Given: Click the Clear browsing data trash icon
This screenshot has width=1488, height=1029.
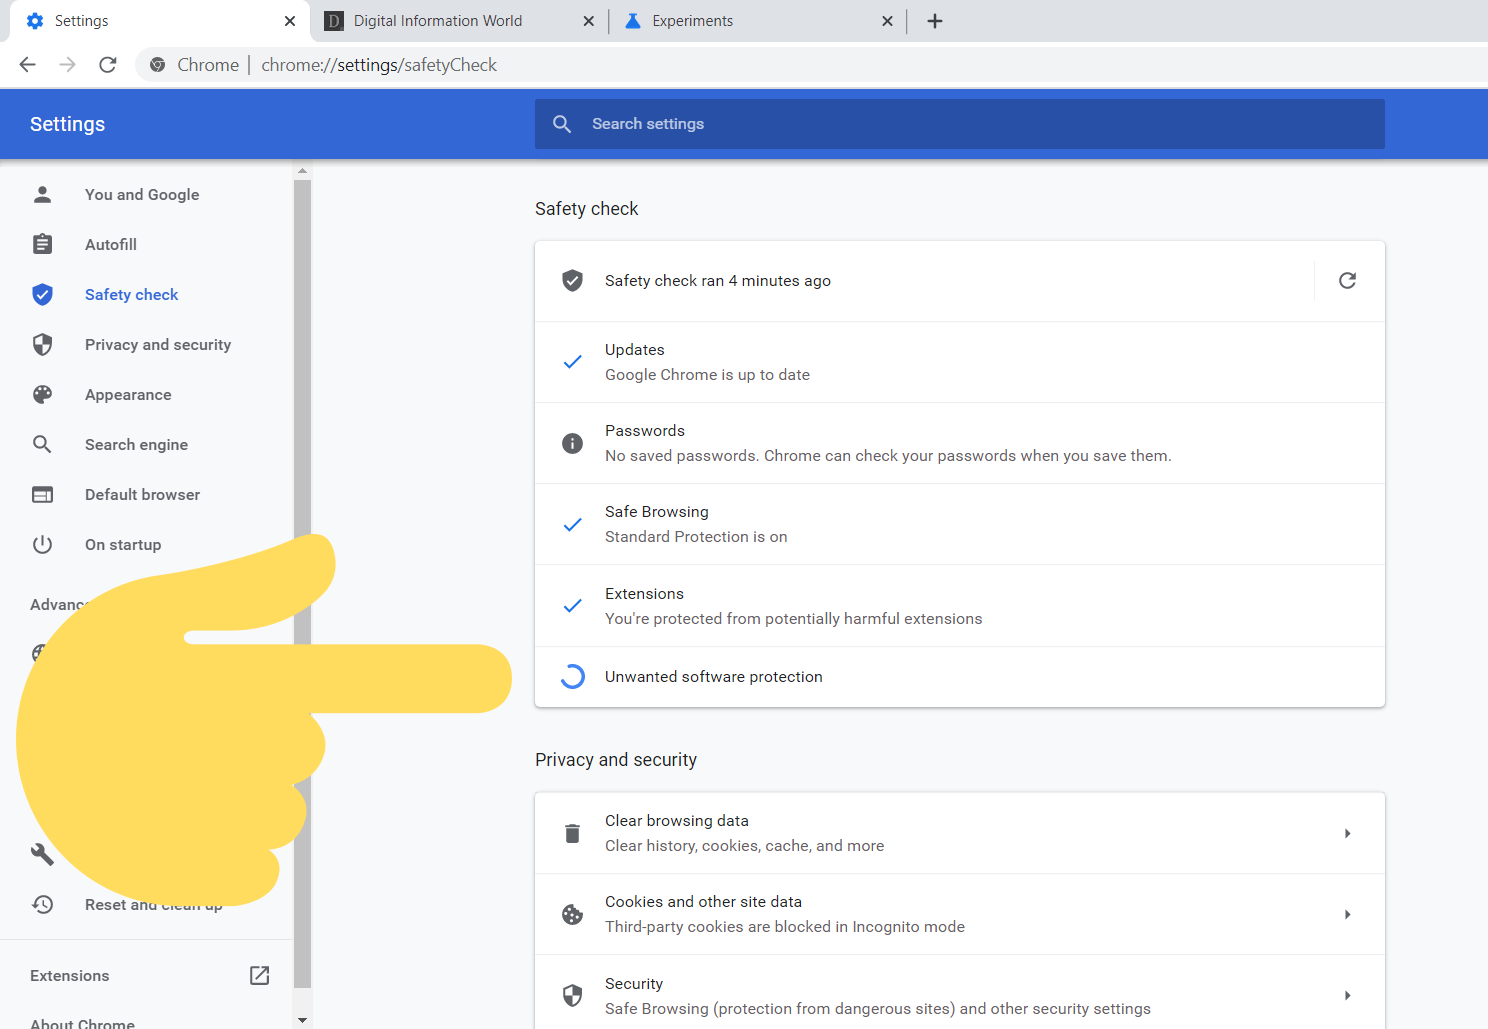Looking at the screenshot, I should coord(572,833).
